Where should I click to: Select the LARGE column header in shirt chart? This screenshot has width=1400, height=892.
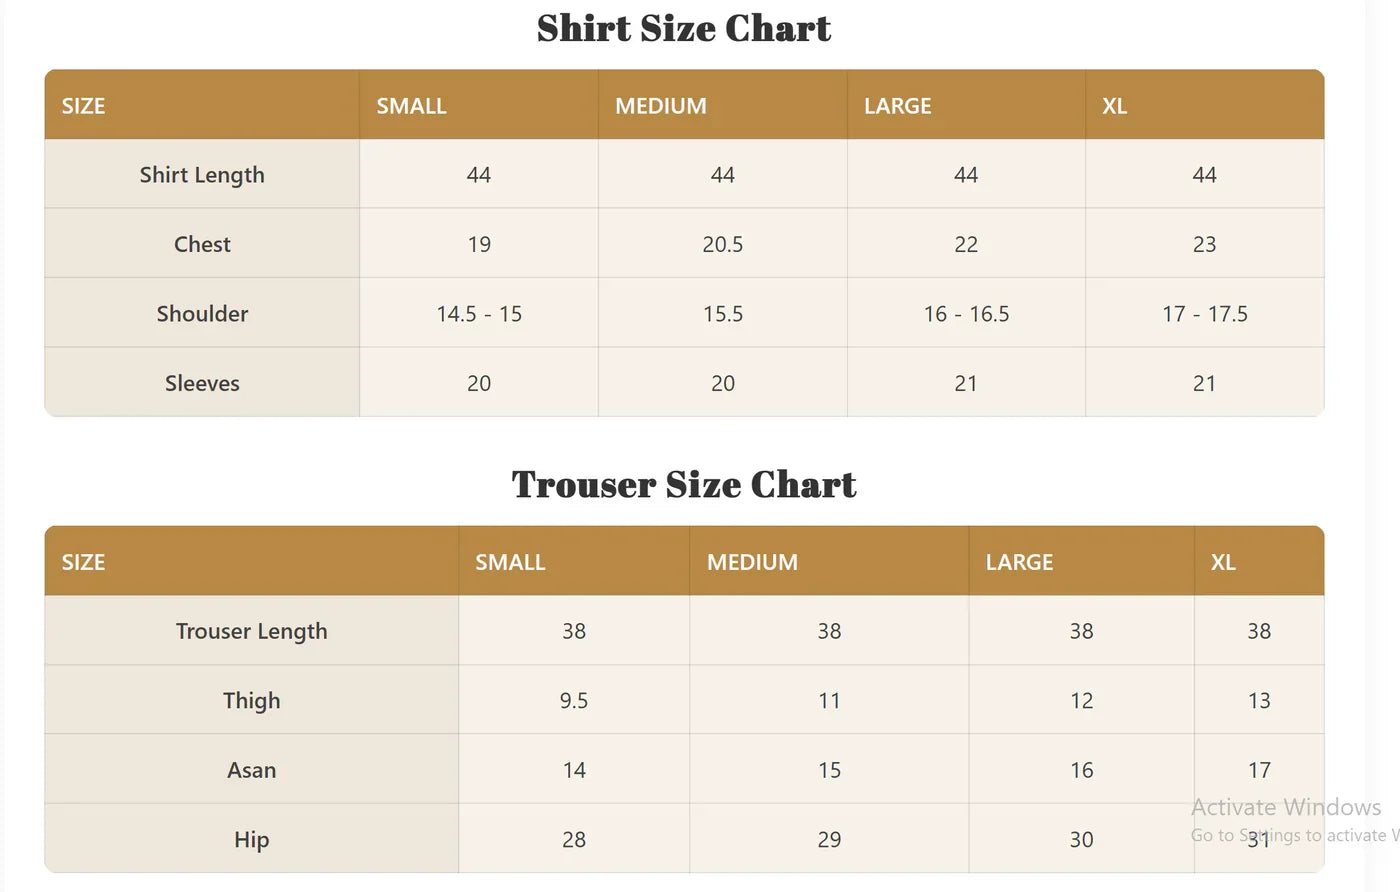click(897, 106)
